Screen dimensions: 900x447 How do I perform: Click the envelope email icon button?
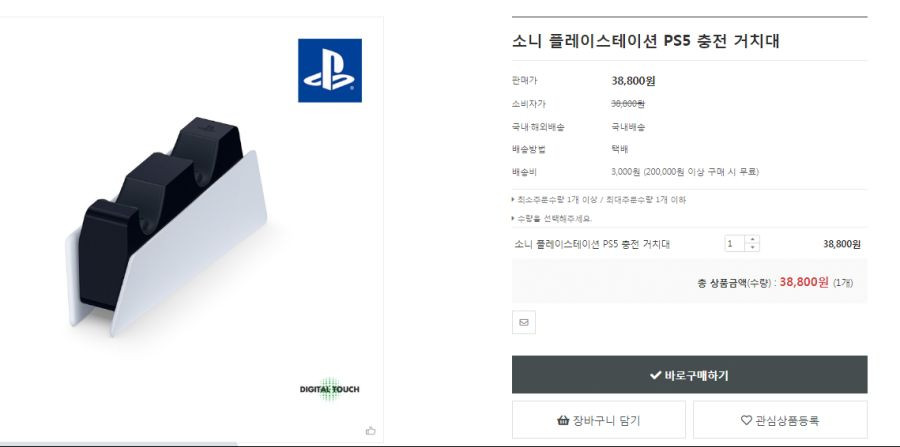click(523, 322)
